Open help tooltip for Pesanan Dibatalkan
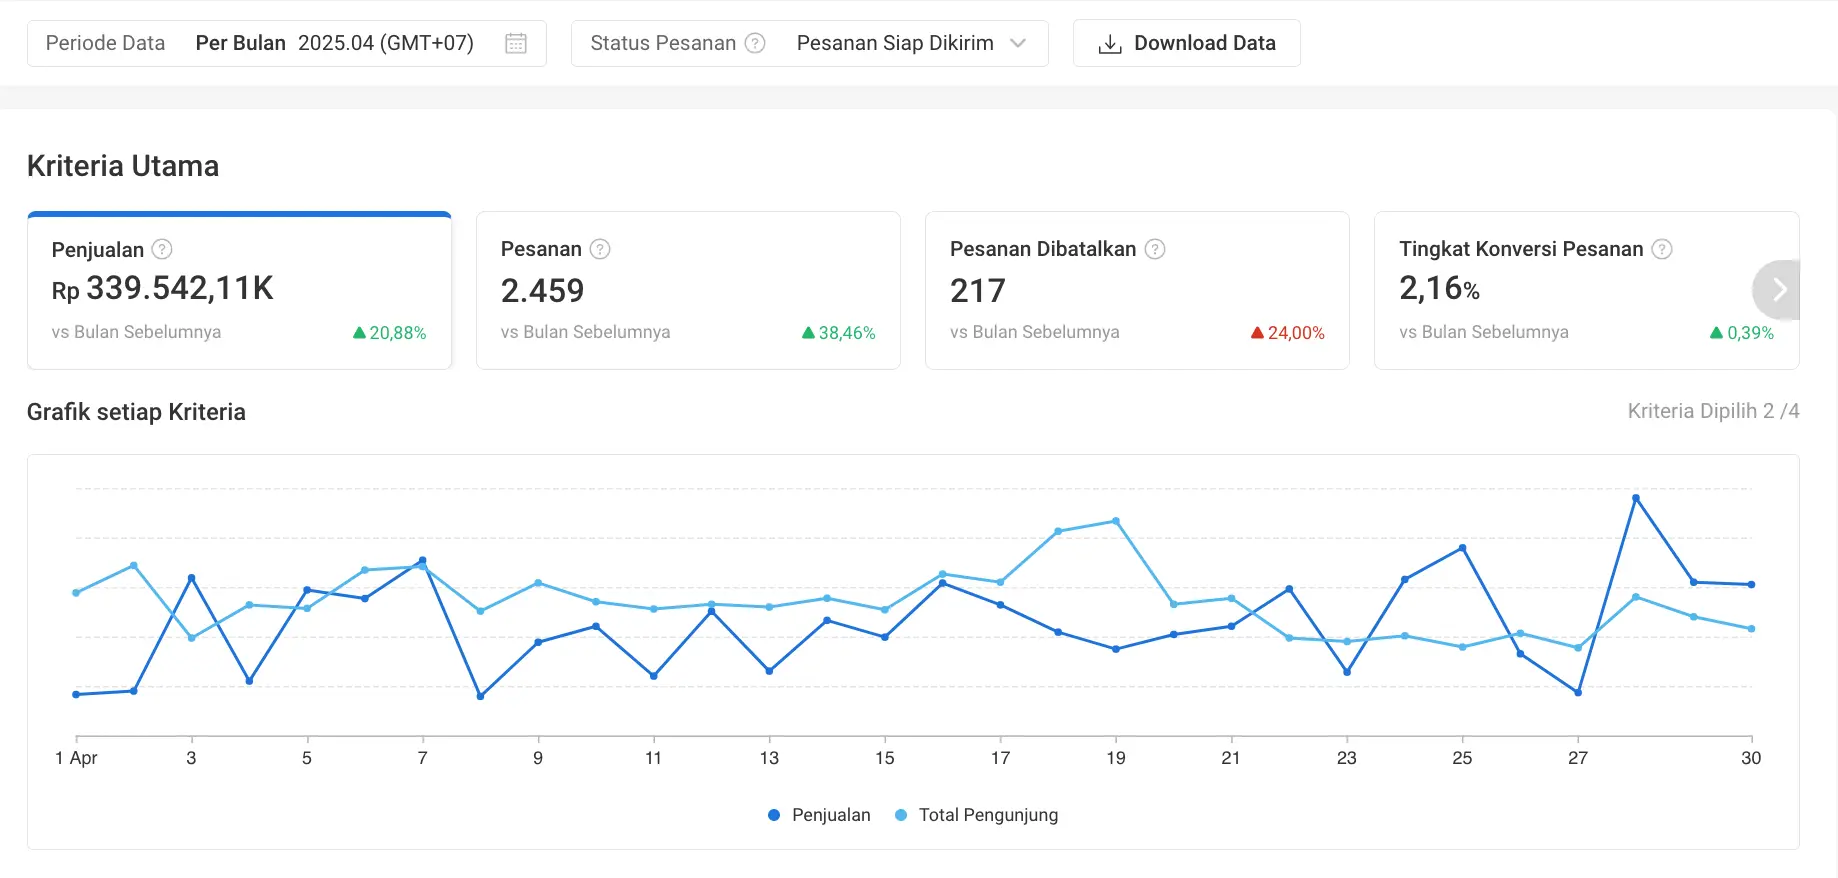 click(x=1155, y=249)
